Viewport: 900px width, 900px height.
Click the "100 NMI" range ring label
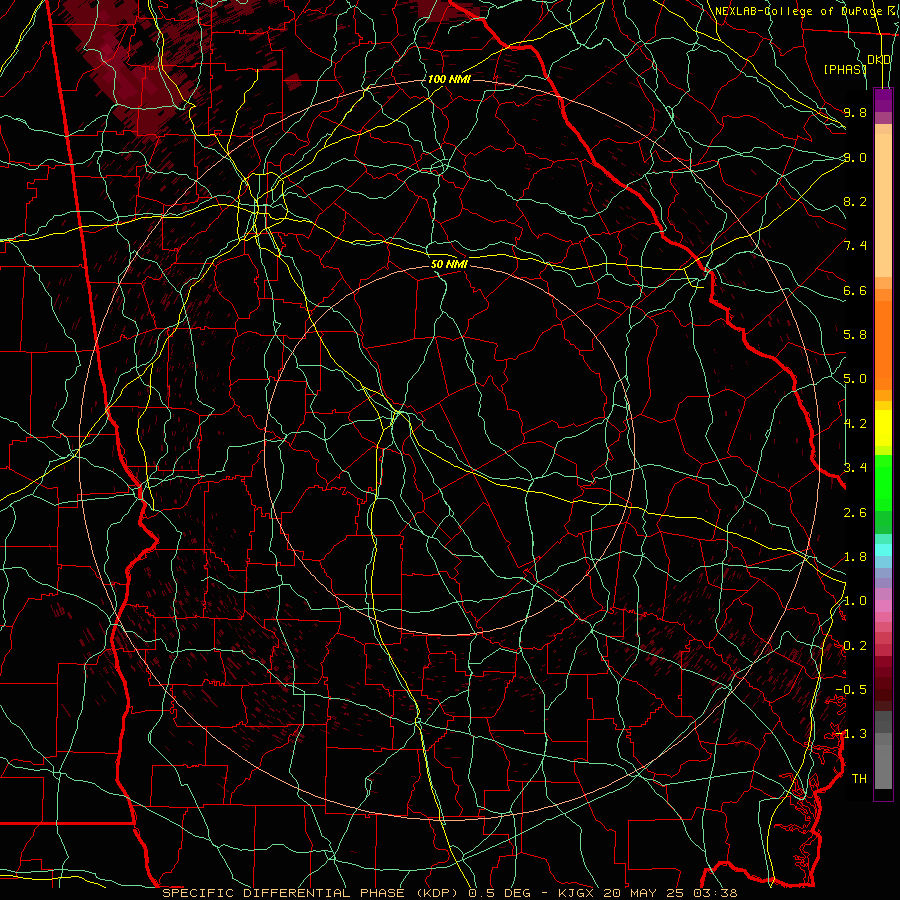click(449, 79)
